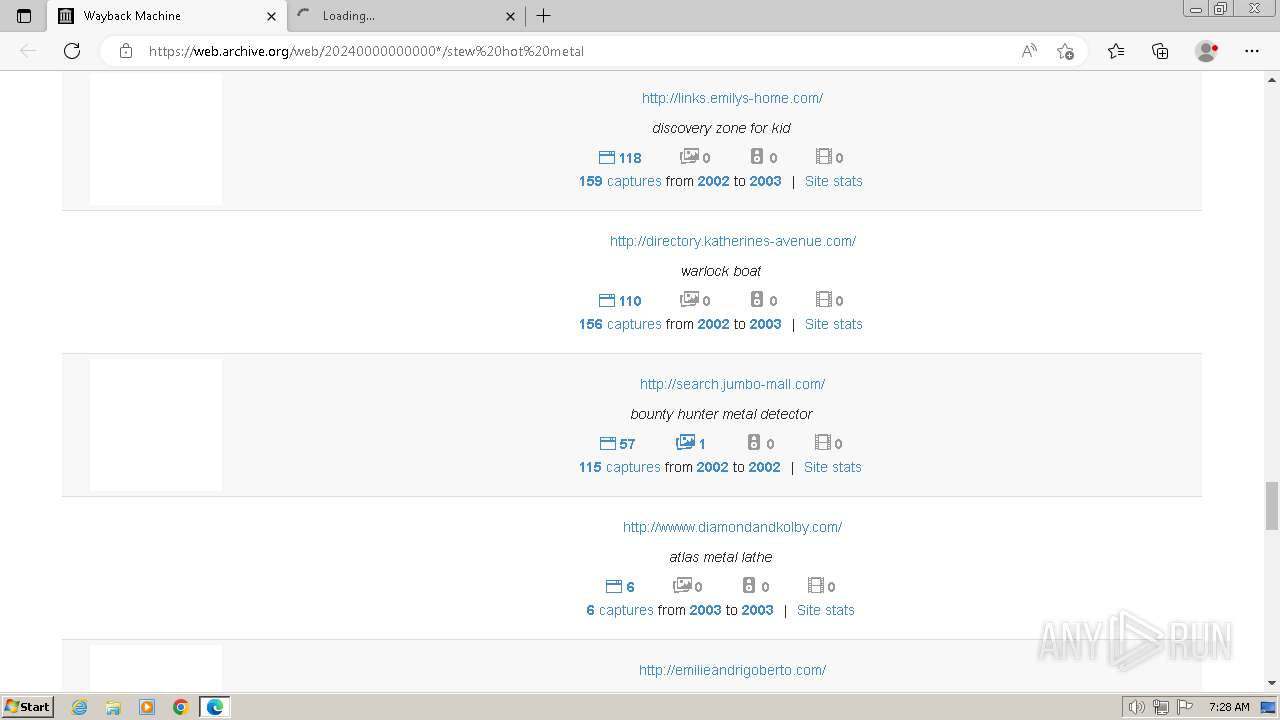Image resolution: width=1280 pixels, height=720 pixels.
Task: Open media player from taskbar
Action: 147,707
